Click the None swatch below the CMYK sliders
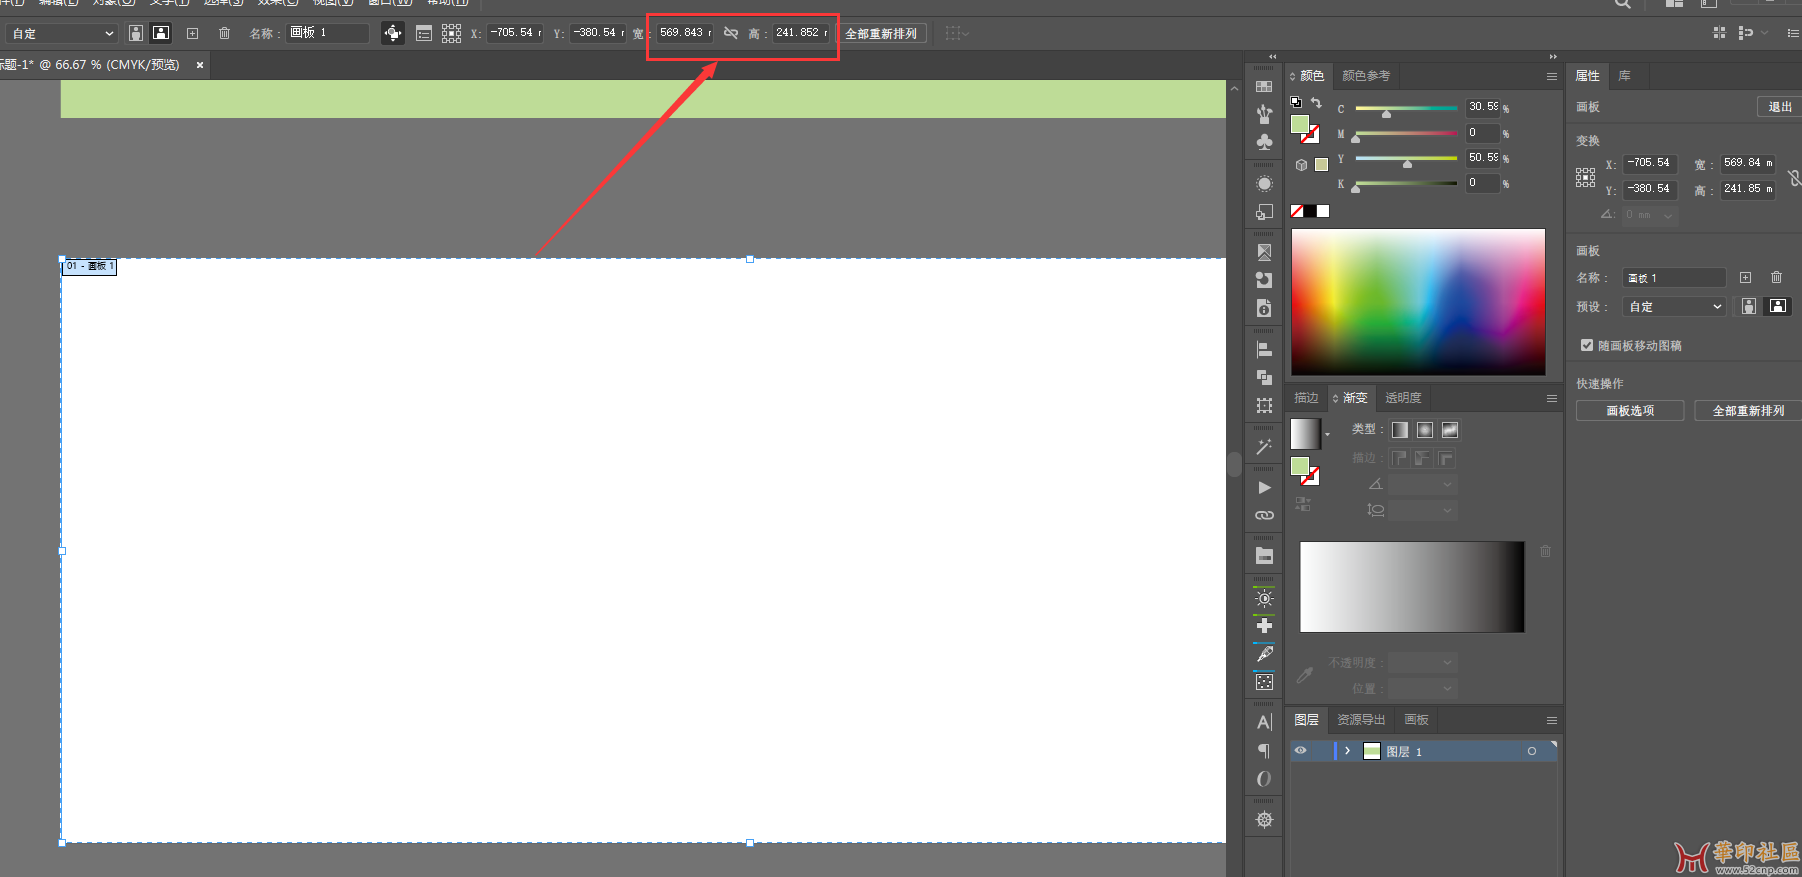 1297,211
